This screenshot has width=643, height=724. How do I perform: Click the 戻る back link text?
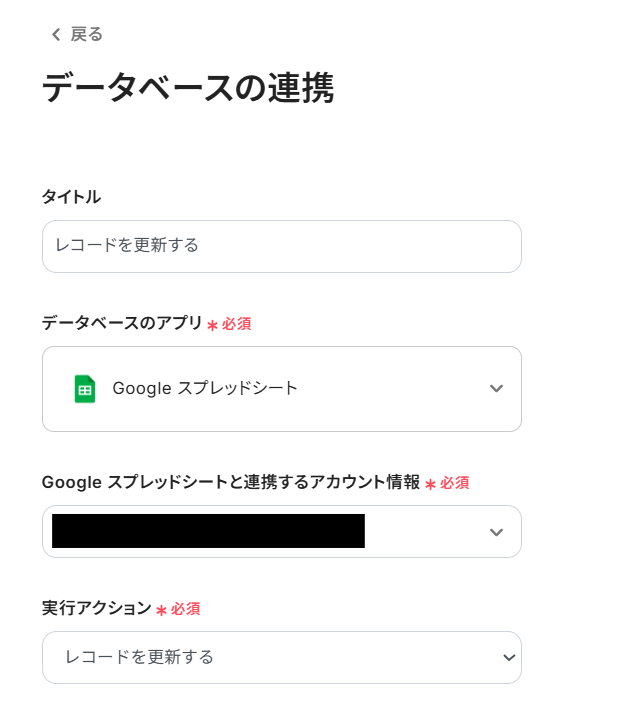coord(86,35)
